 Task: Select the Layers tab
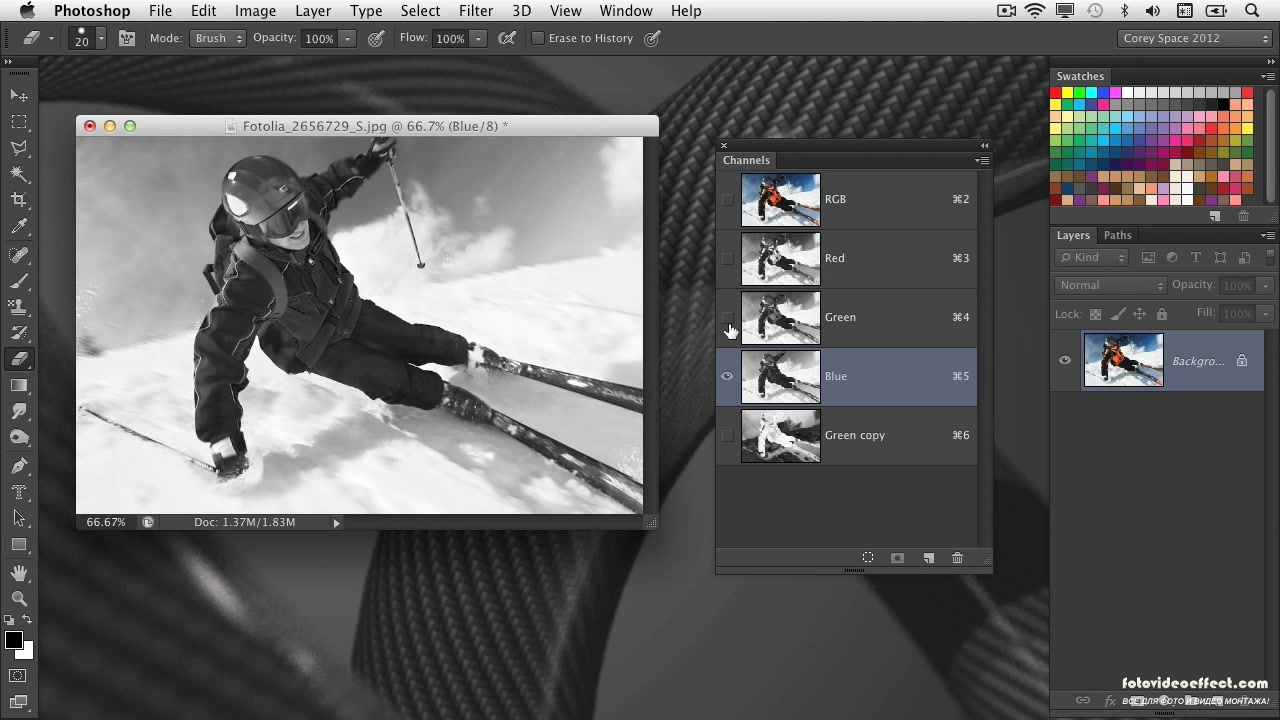(x=1073, y=235)
